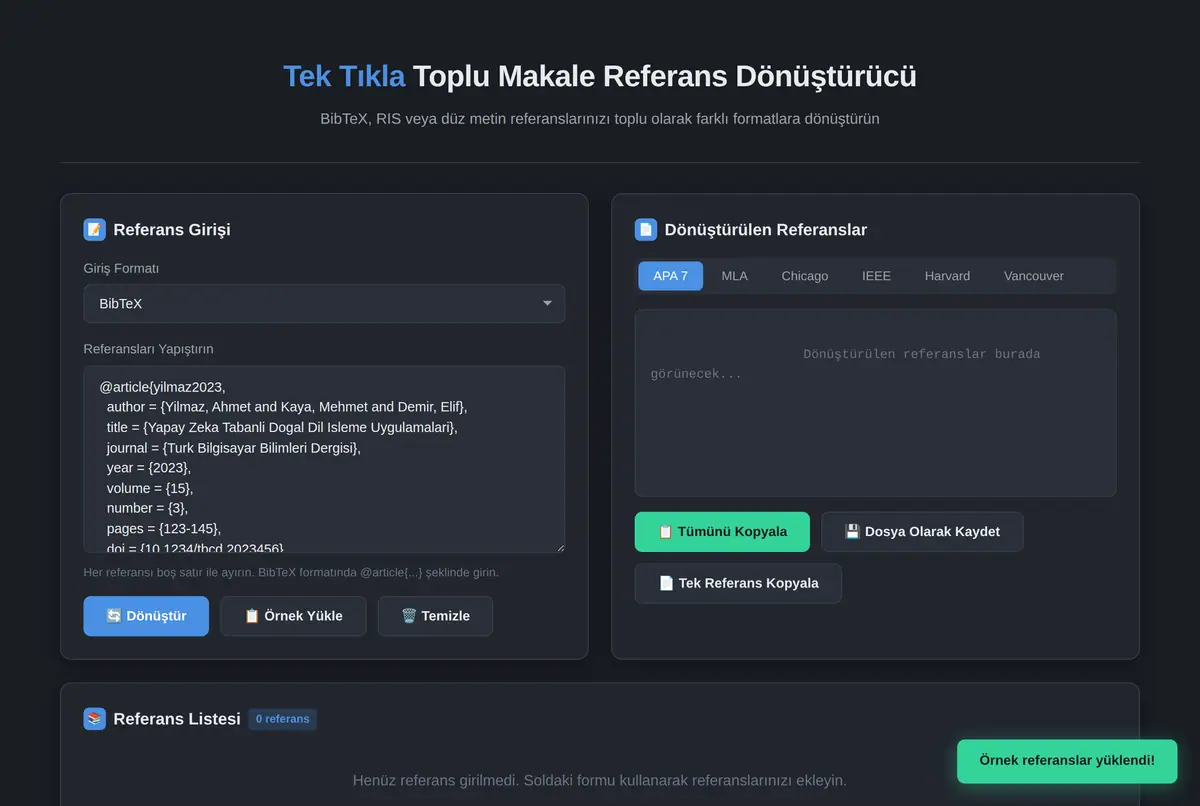Load sample references with Örnek Yükle
This screenshot has height=806, width=1200.
point(293,616)
